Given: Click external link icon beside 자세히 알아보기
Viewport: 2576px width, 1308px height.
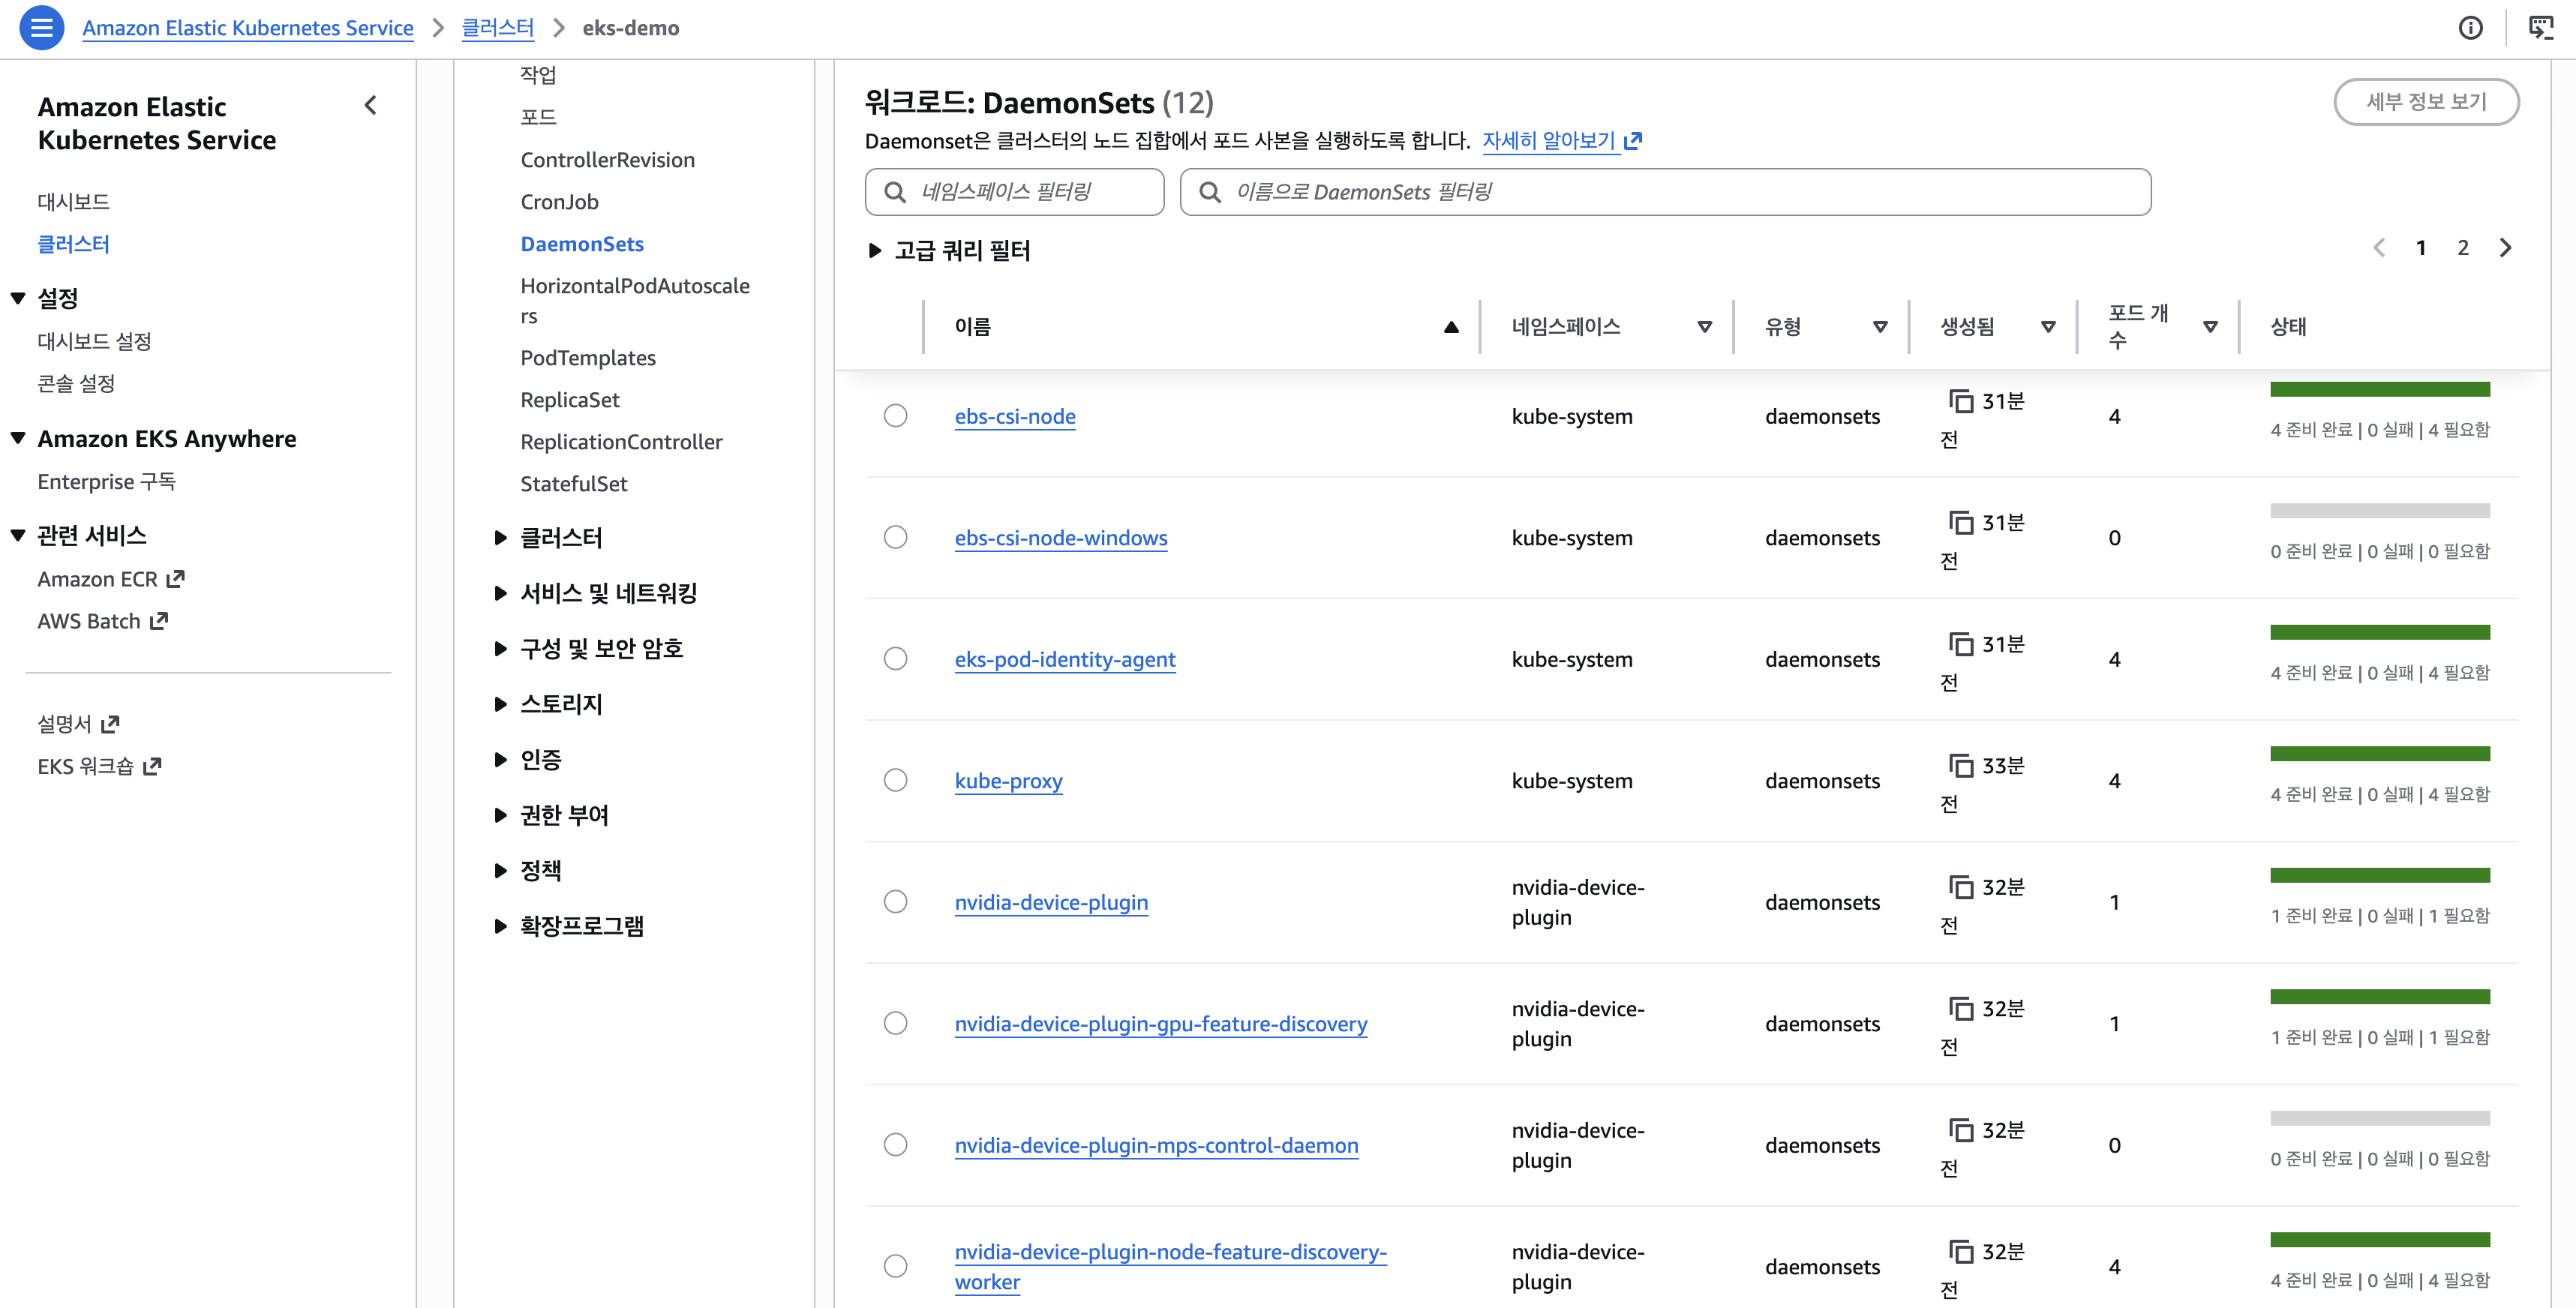Looking at the screenshot, I should 1633,141.
